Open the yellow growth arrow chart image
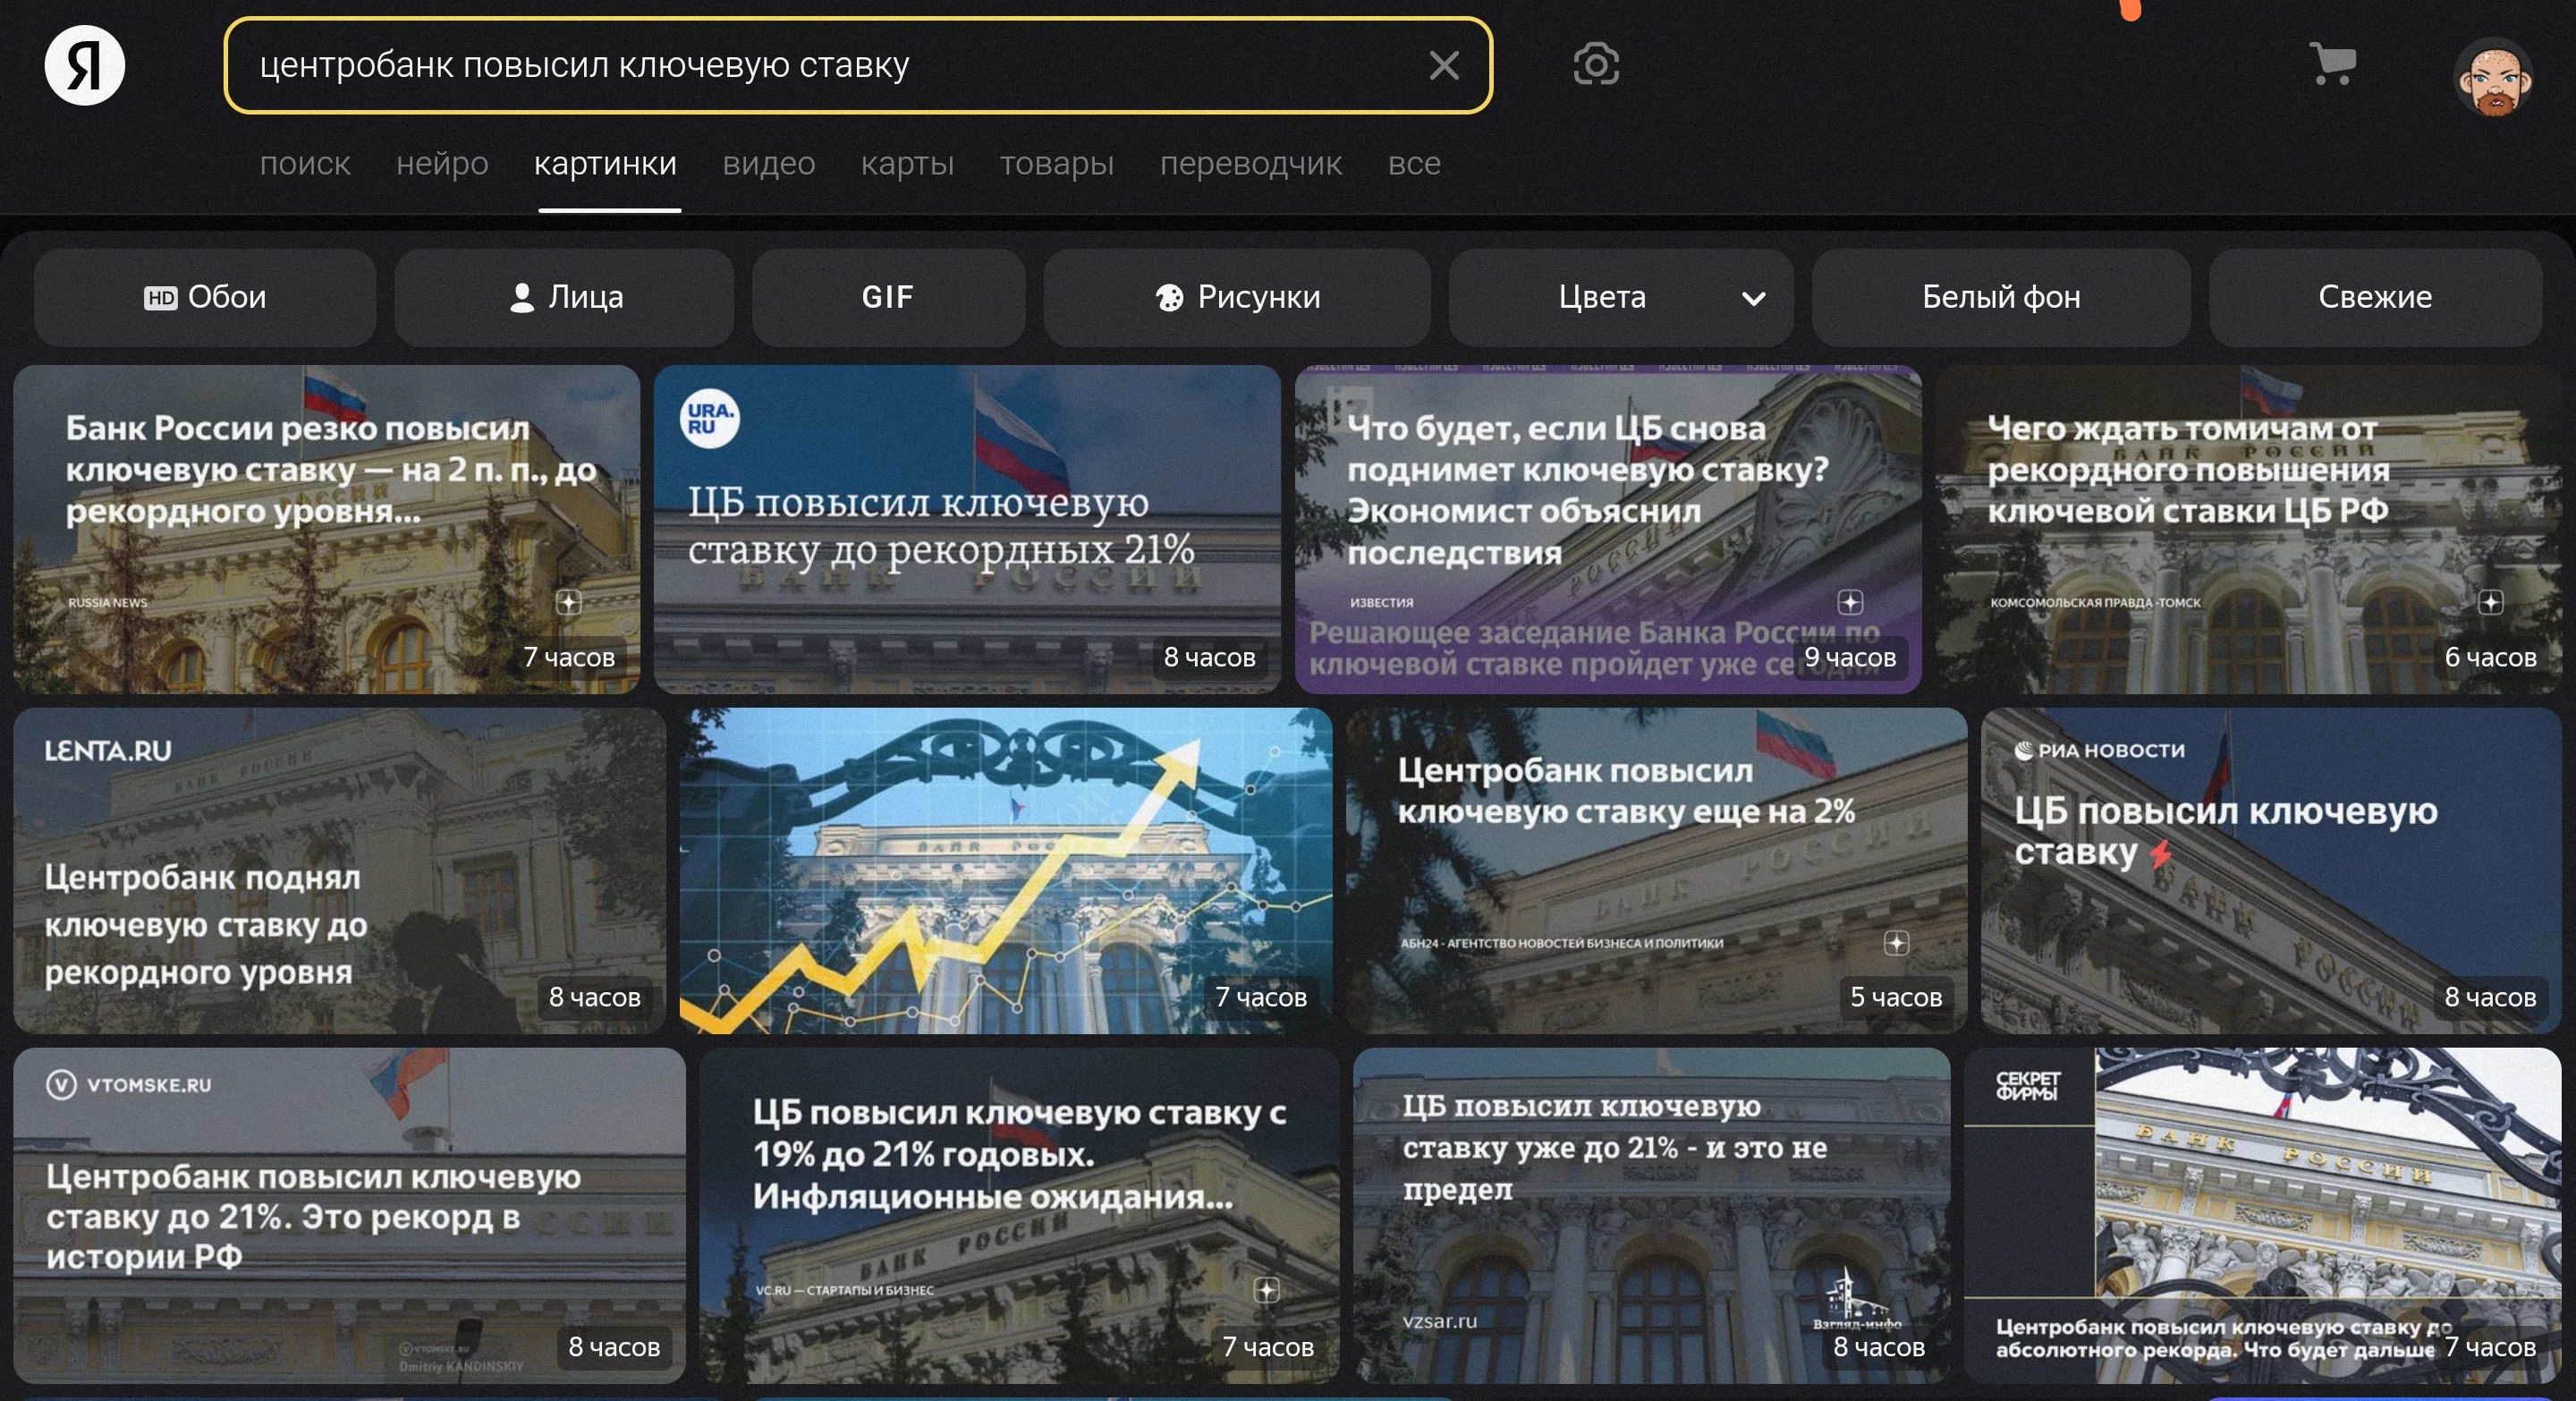Screen dimensions: 2576x1401 point(1006,871)
